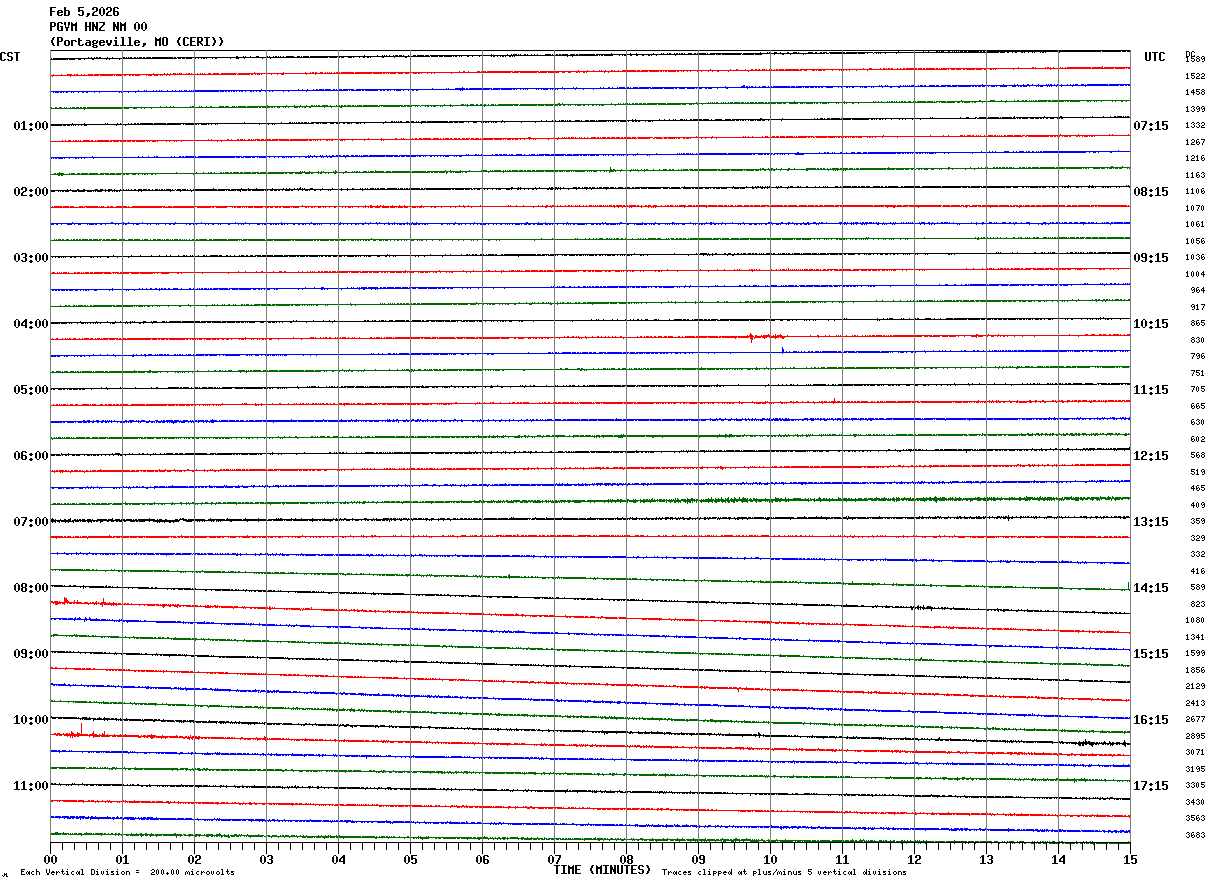Select the '08:00' CST time label
1210x886 pixels.
click(x=30, y=588)
